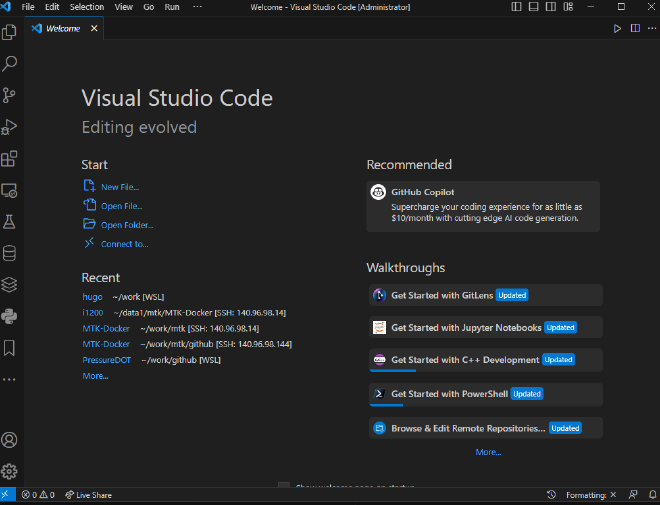This screenshot has width=660, height=505.
Task: Open the Explorer view in activity bar
Action: pos(9,32)
